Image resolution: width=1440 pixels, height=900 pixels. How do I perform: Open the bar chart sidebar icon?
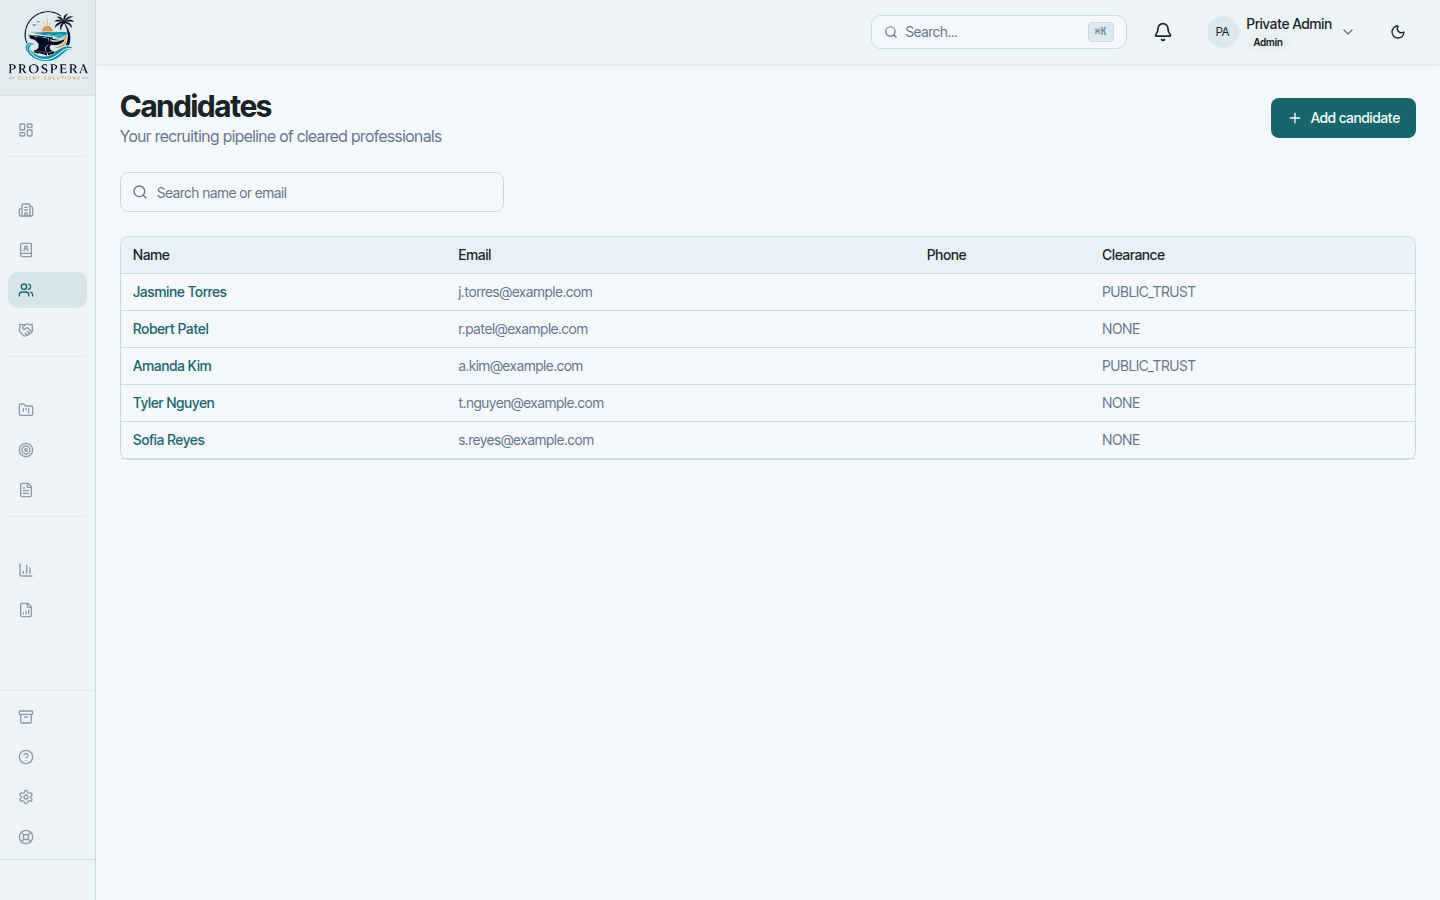[x=26, y=570]
